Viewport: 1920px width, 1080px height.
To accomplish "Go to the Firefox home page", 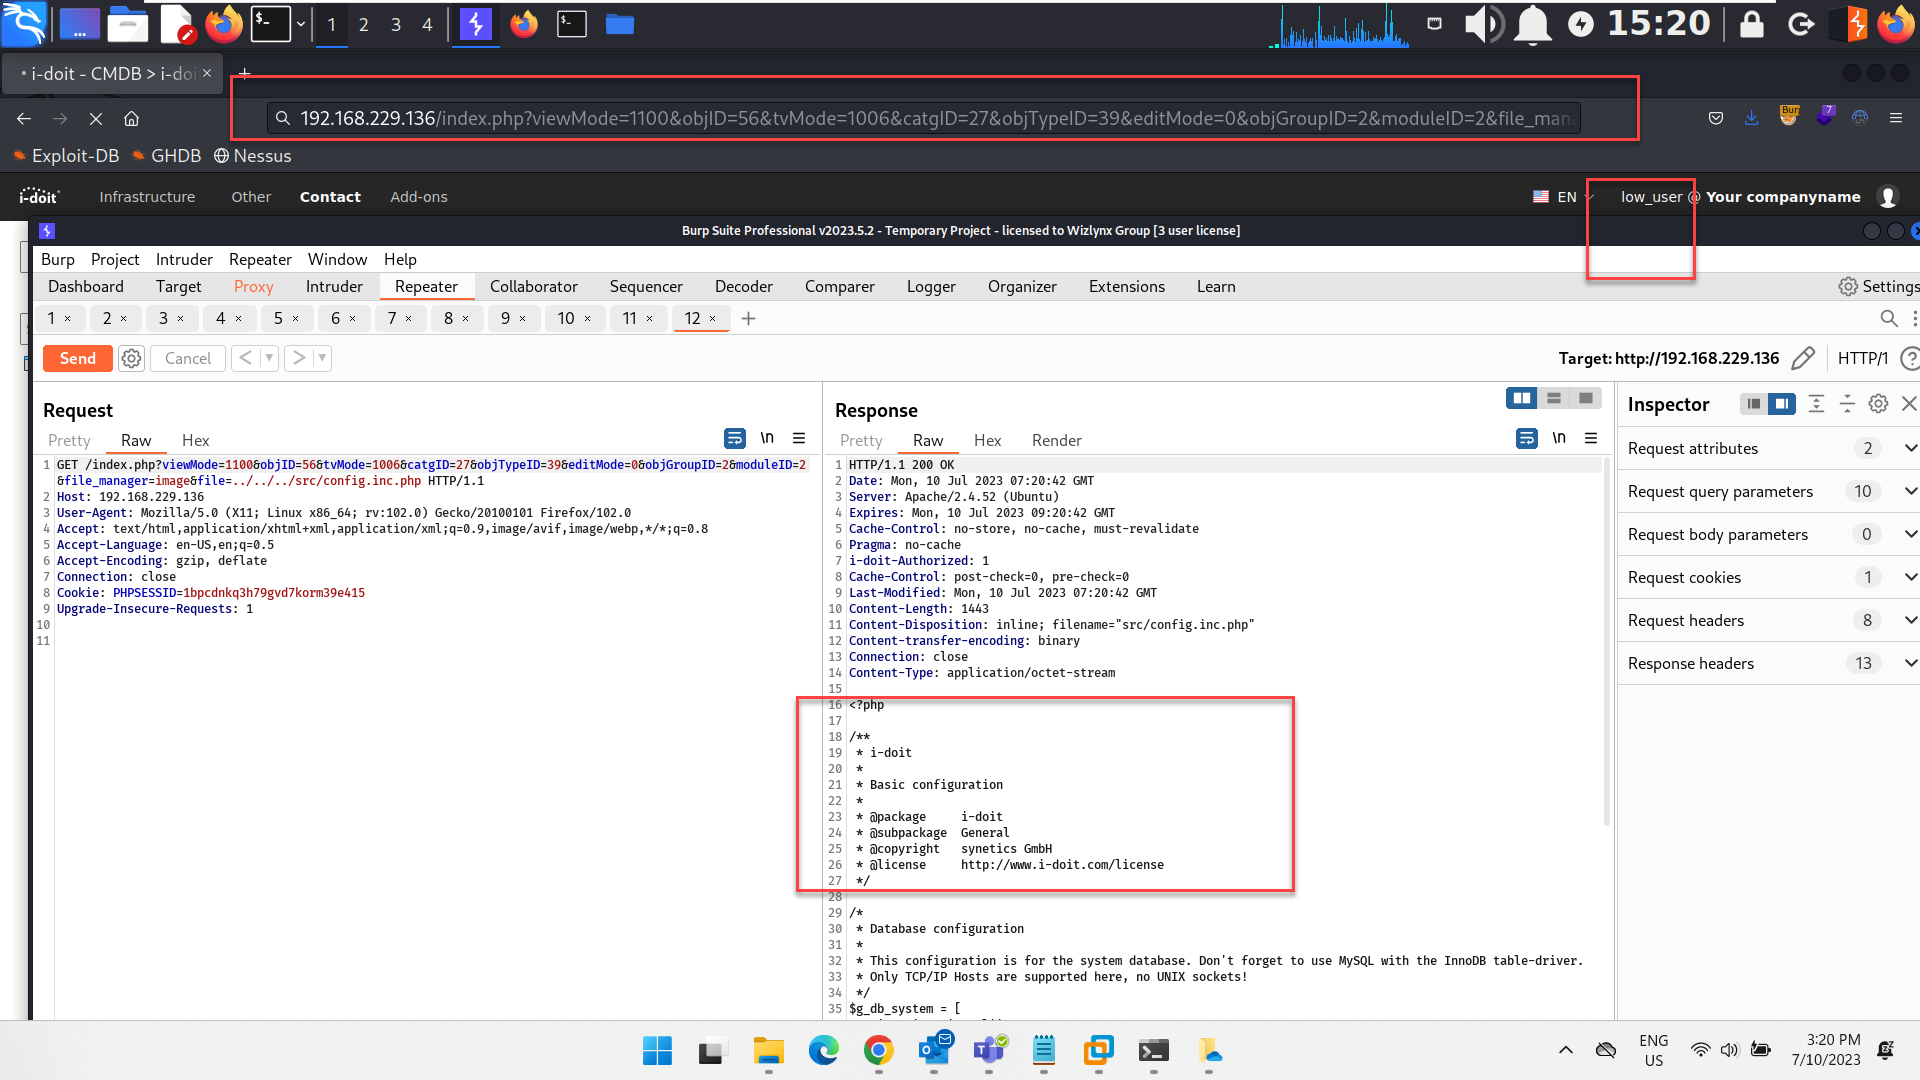I will 131,118.
